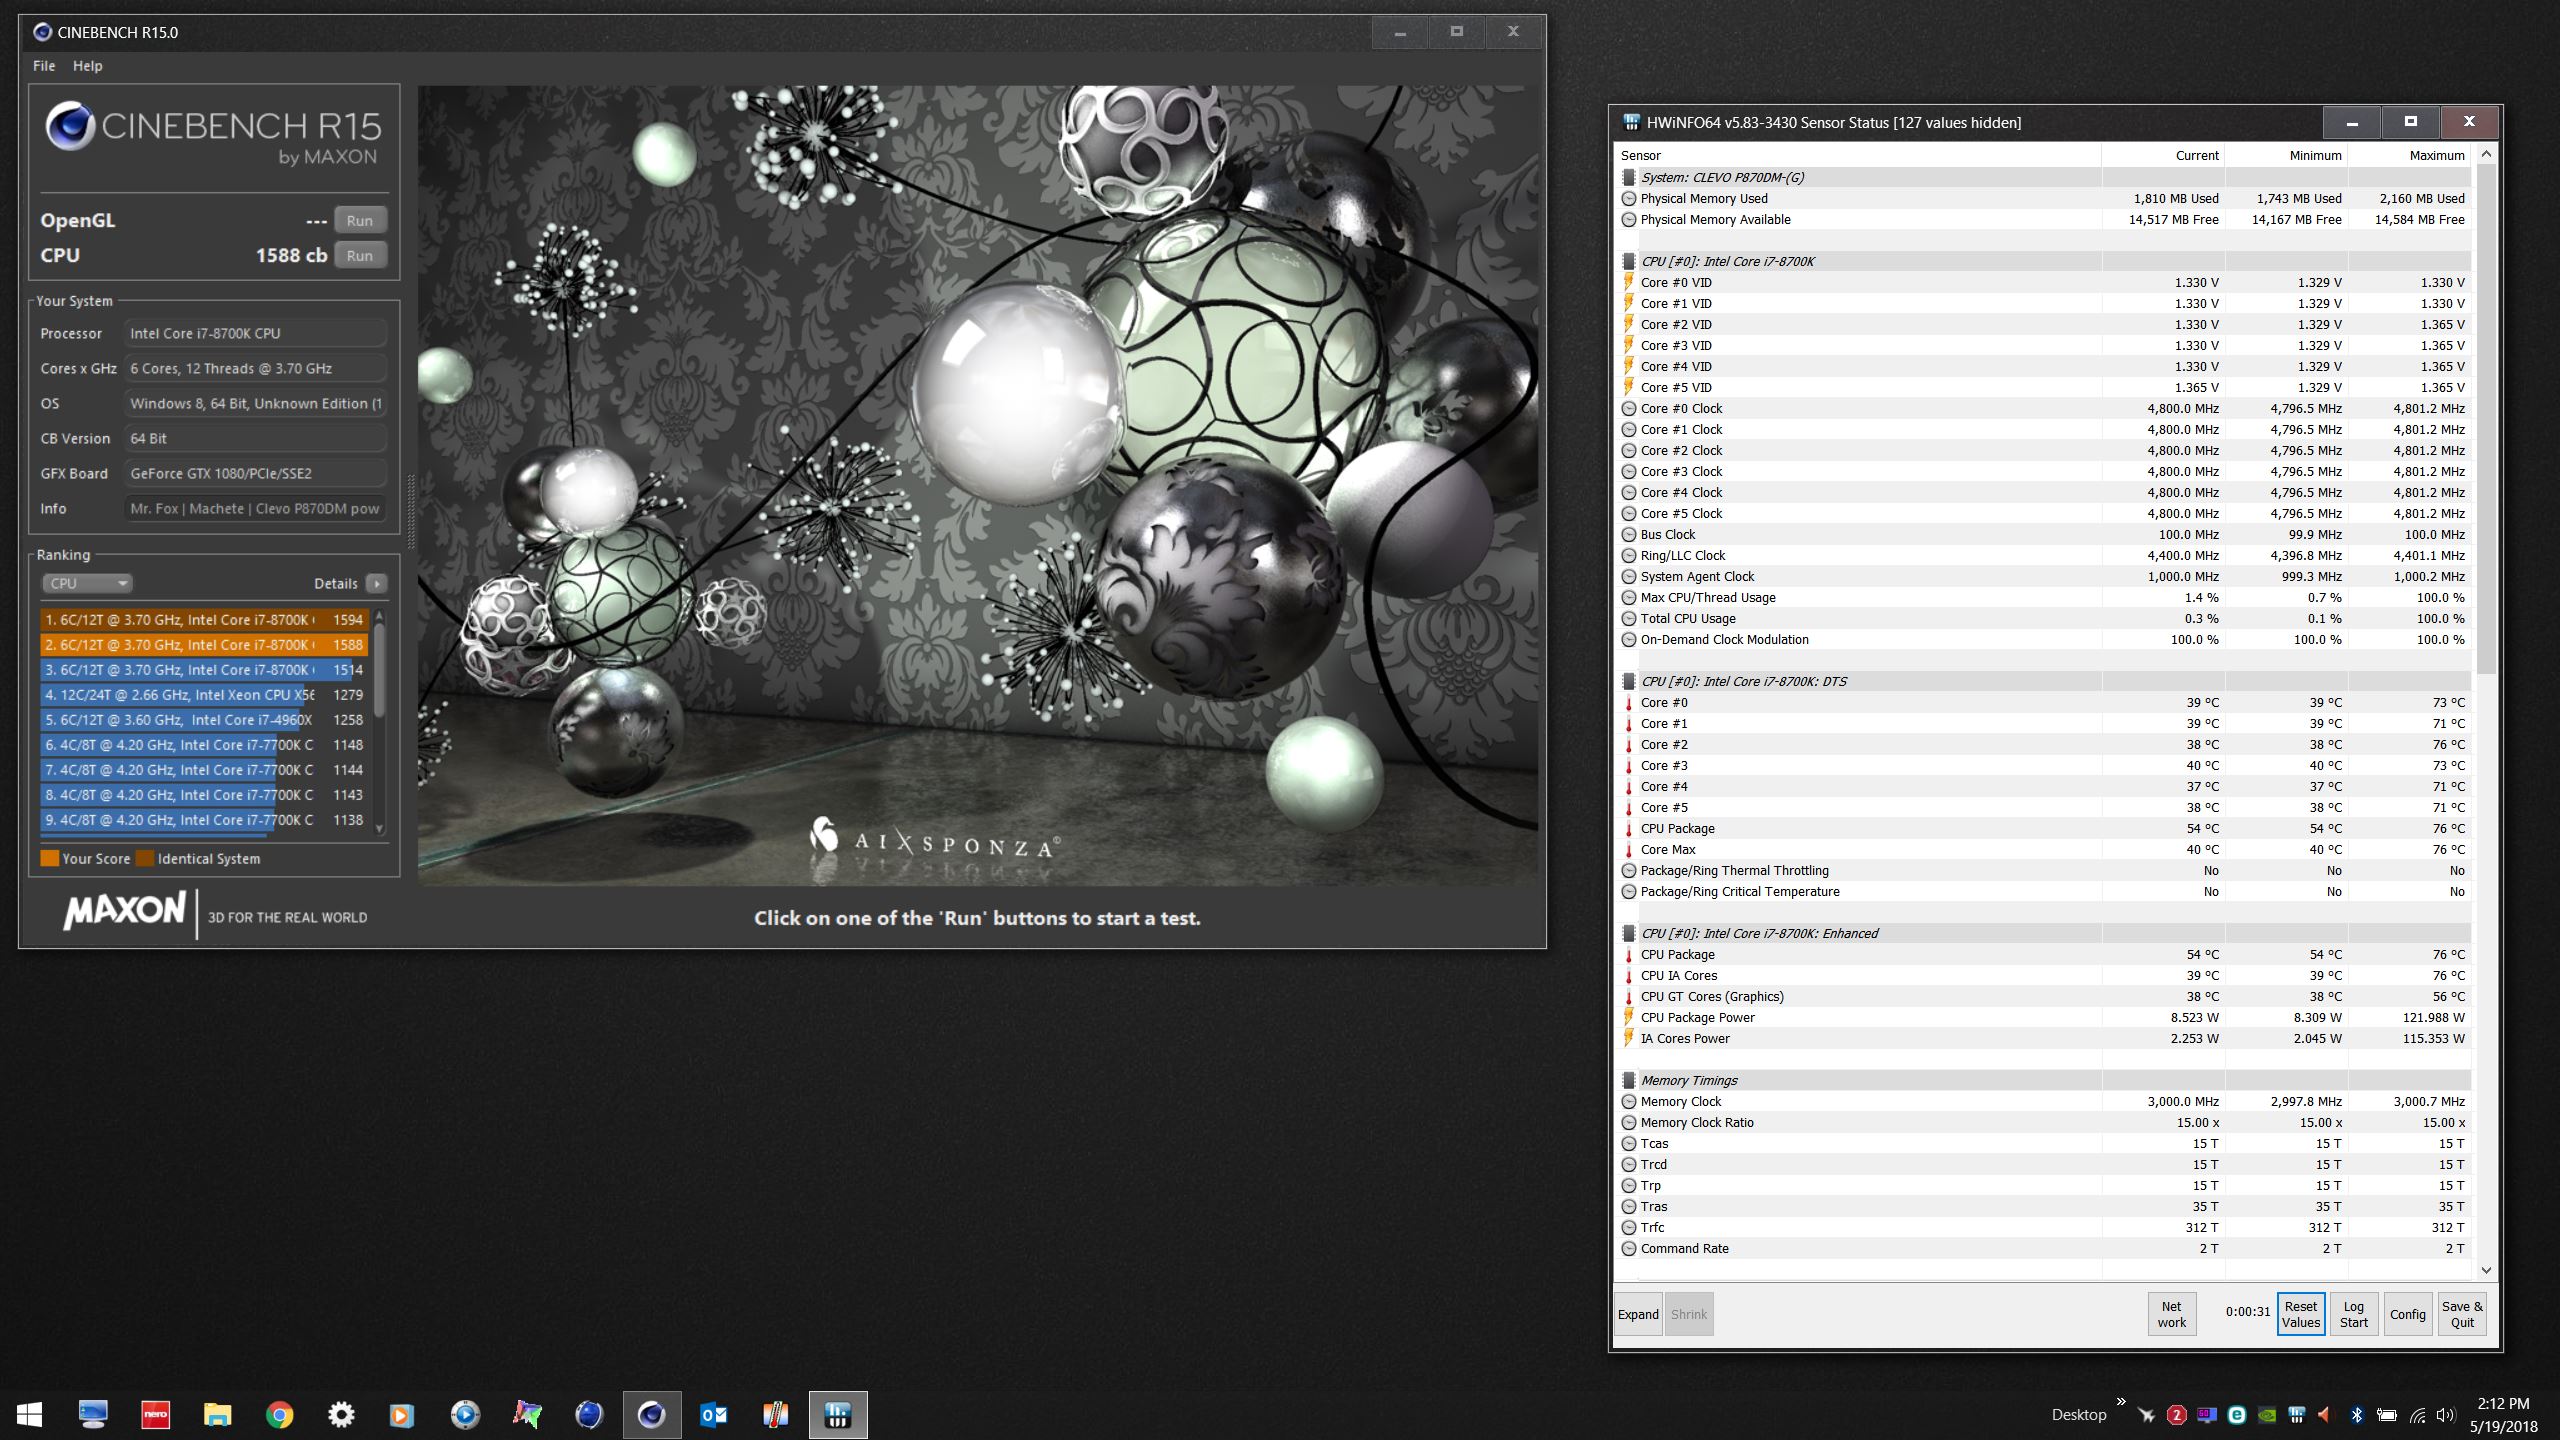2560x1440 pixels.
Task: Expand ranking Details arrow
Action: (x=376, y=583)
